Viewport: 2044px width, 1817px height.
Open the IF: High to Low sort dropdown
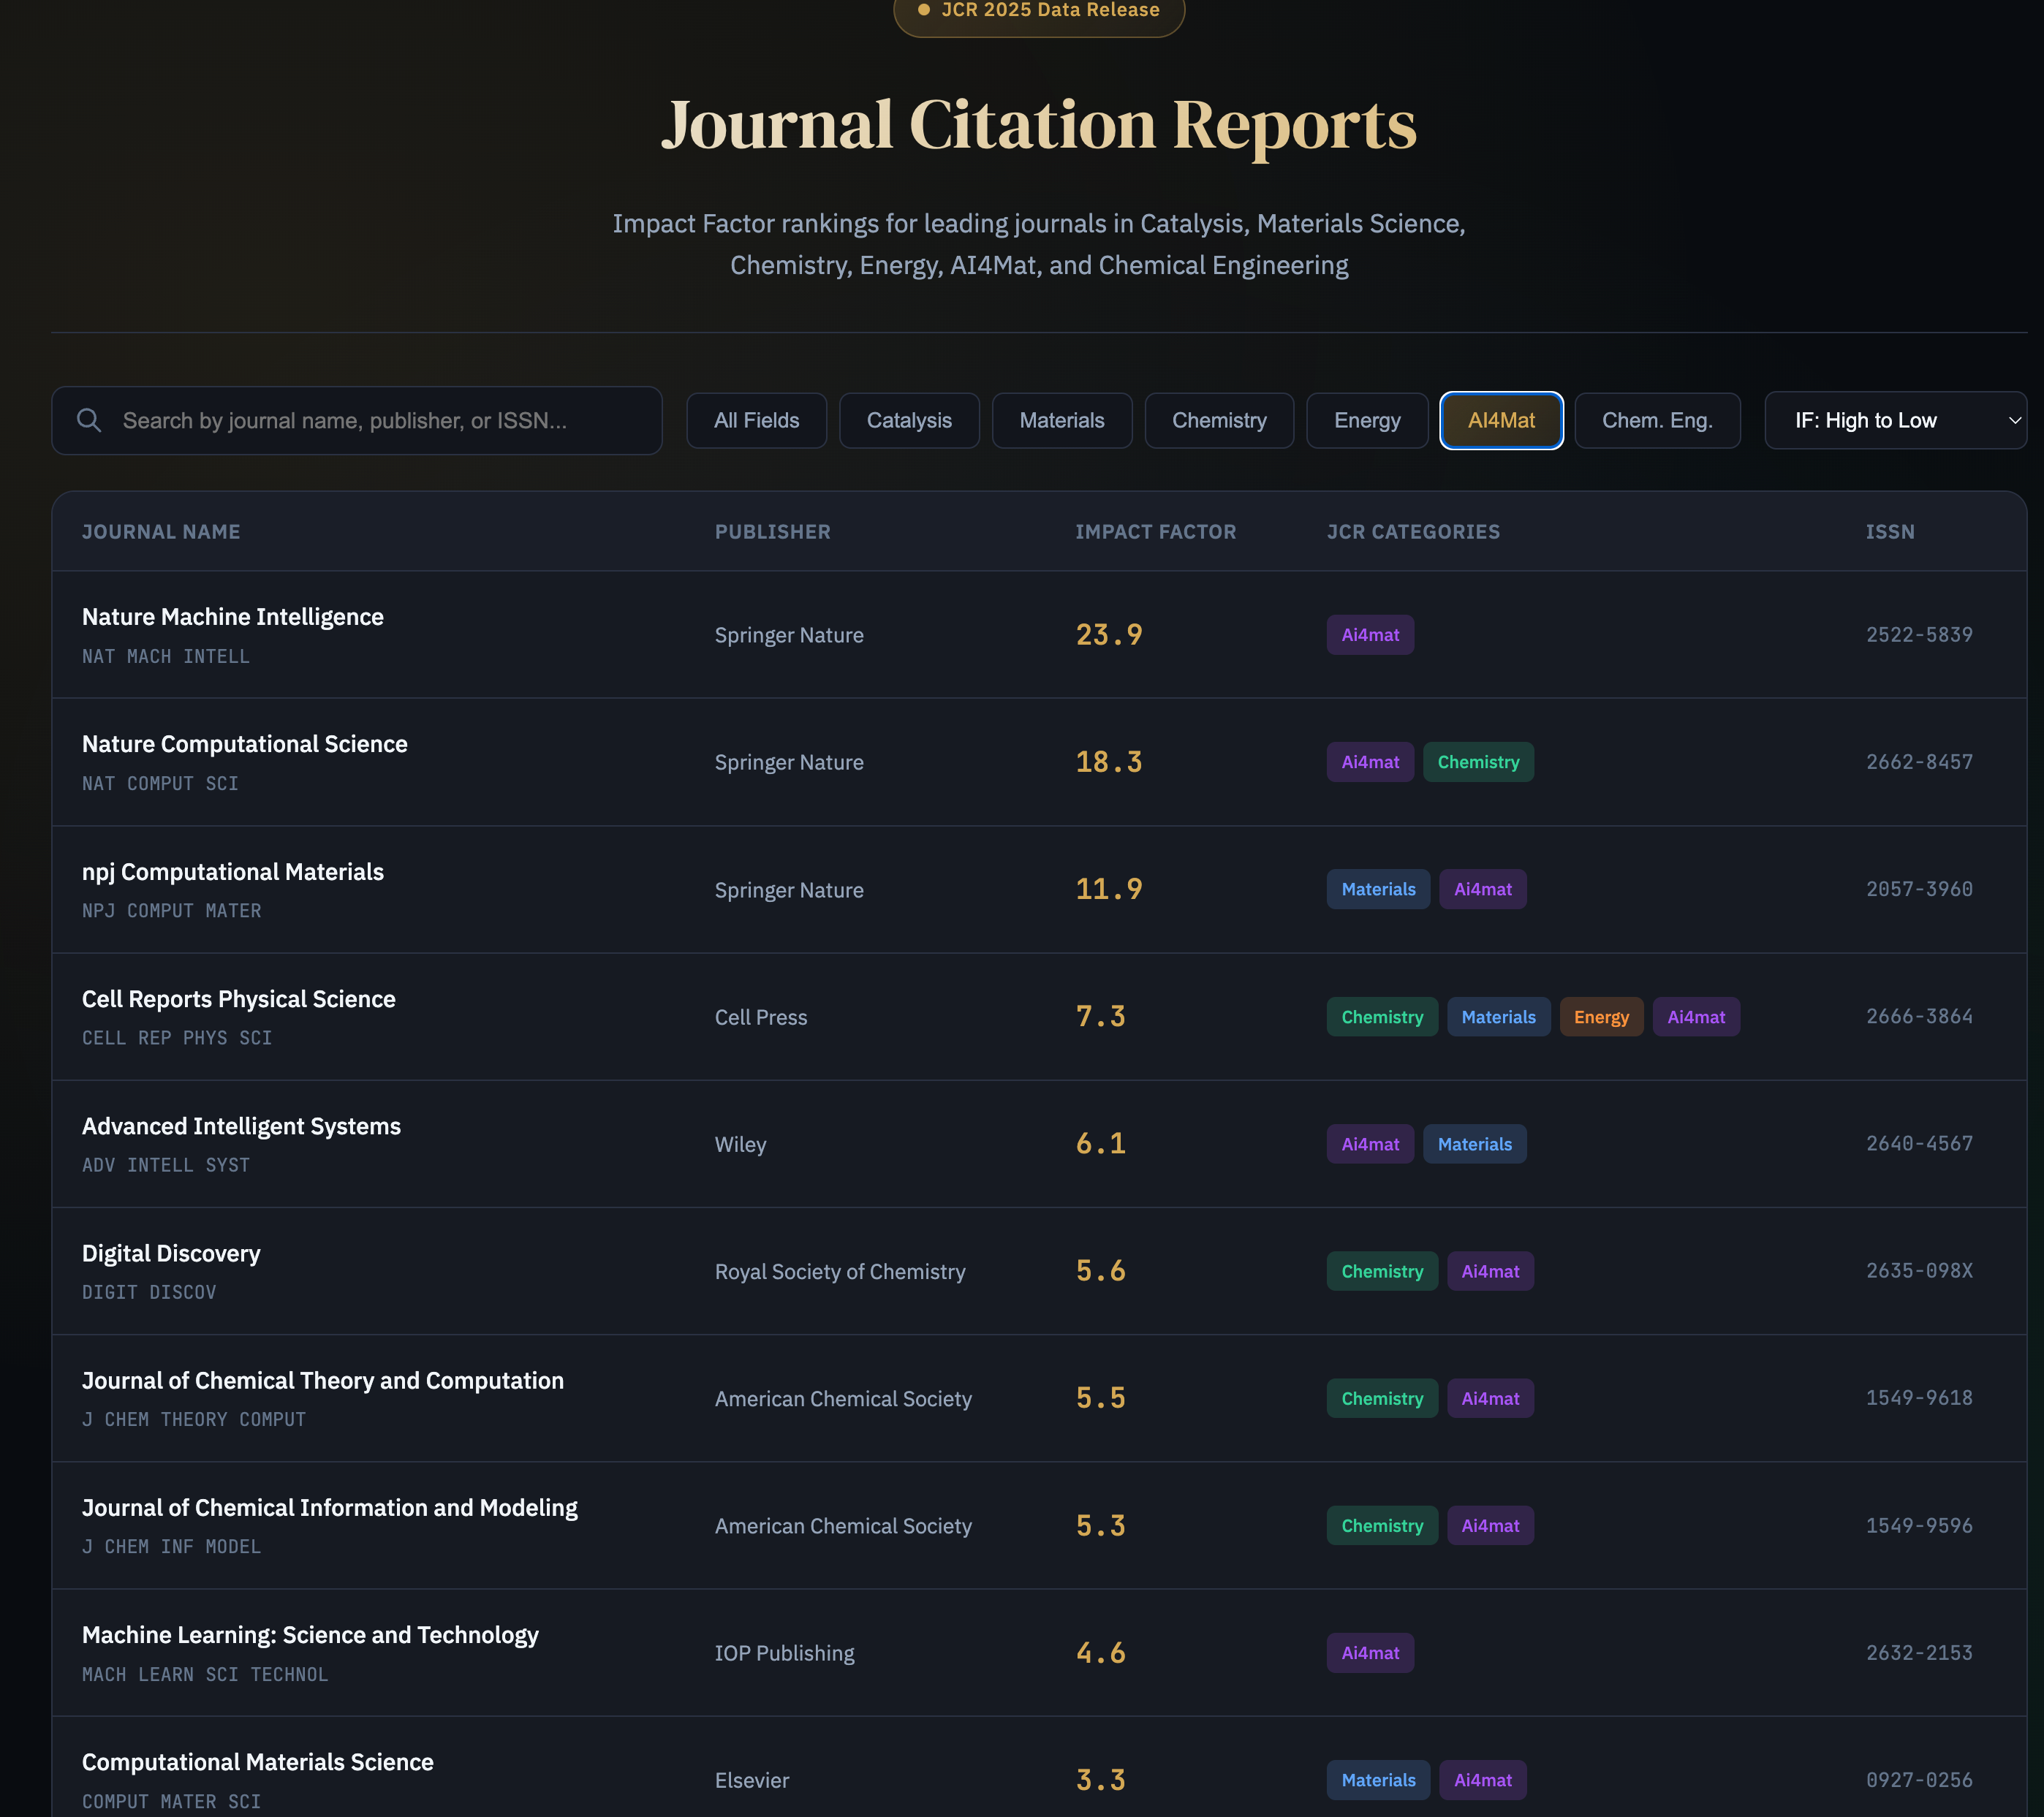tap(1895, 420)
